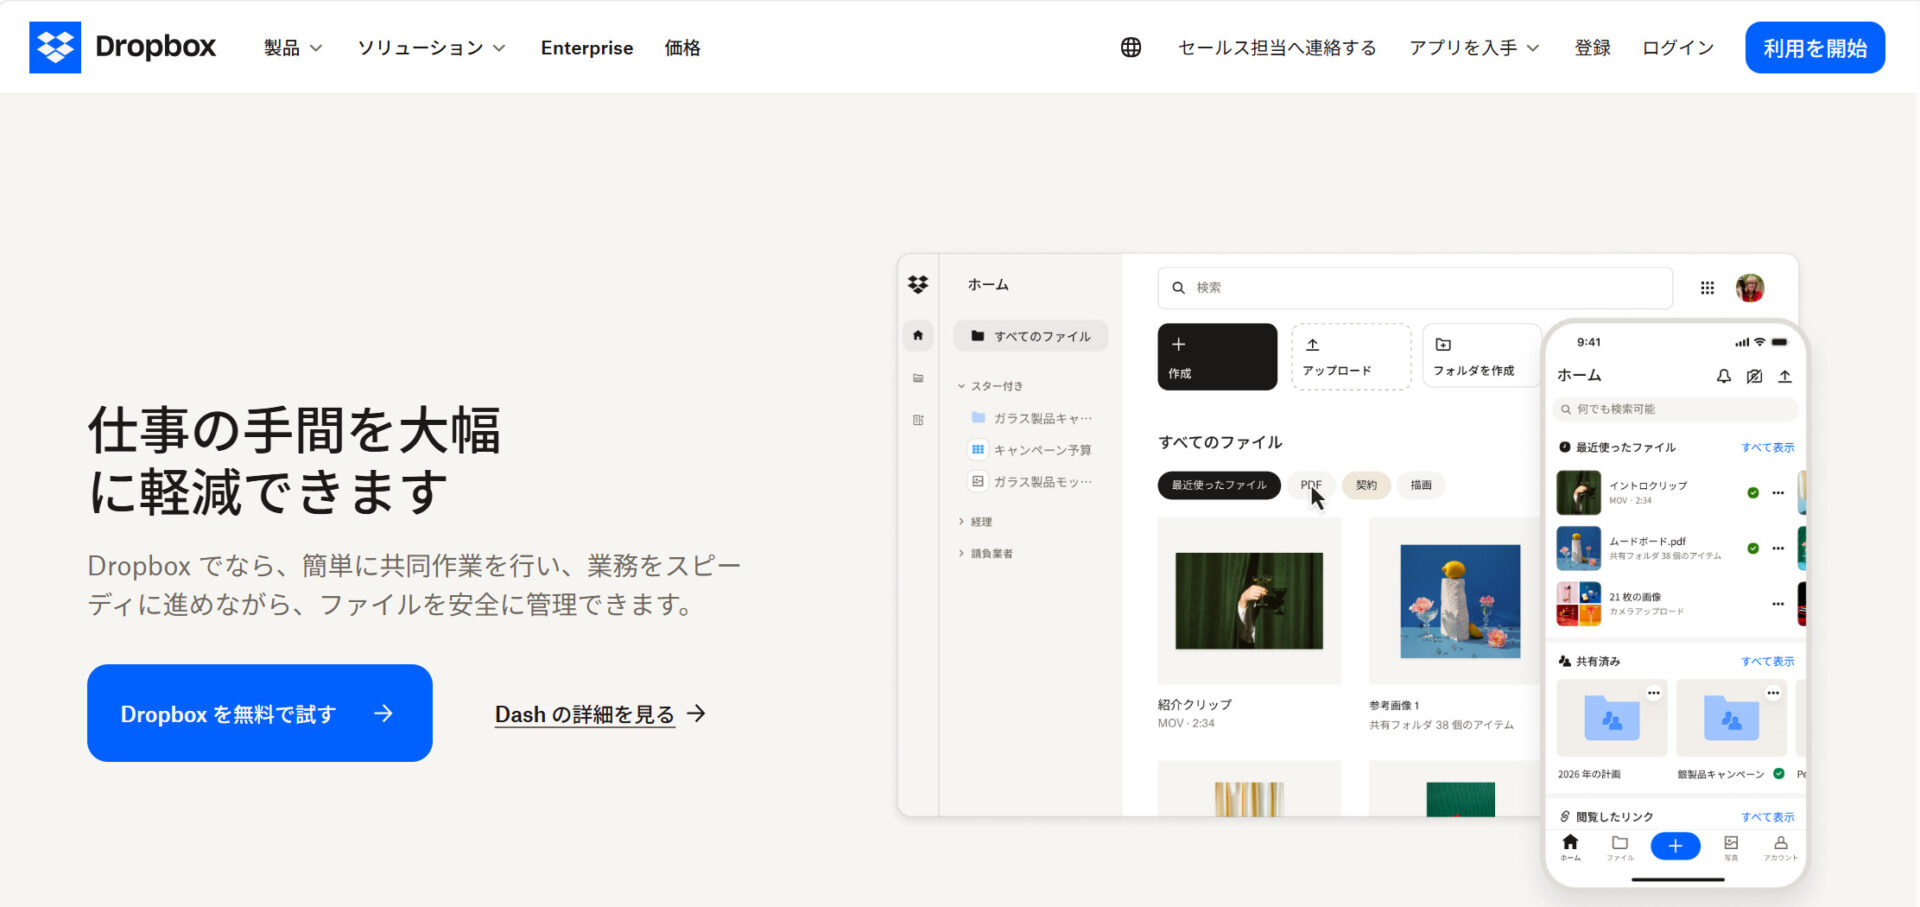Tap すべて表示 beside 共有済み

tap(1768, 661)
